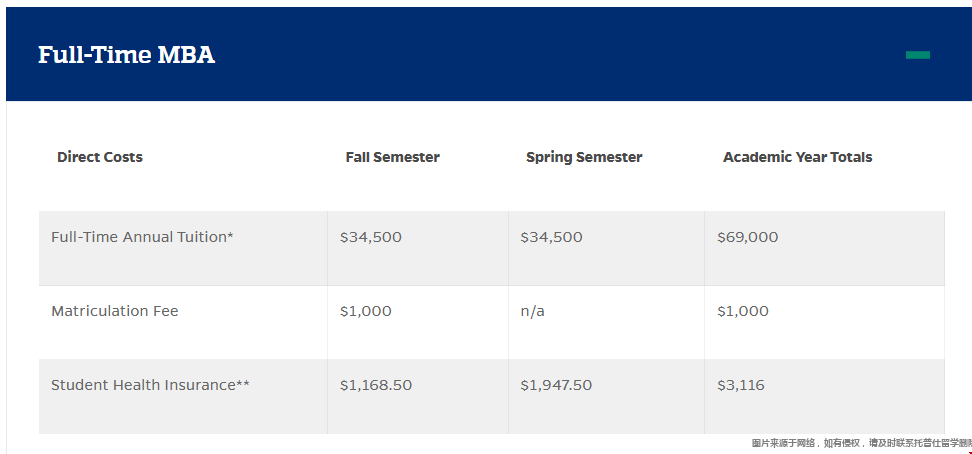
Task: Click the fall semester $34,500 tuition cell
Action: pos(371,237)
